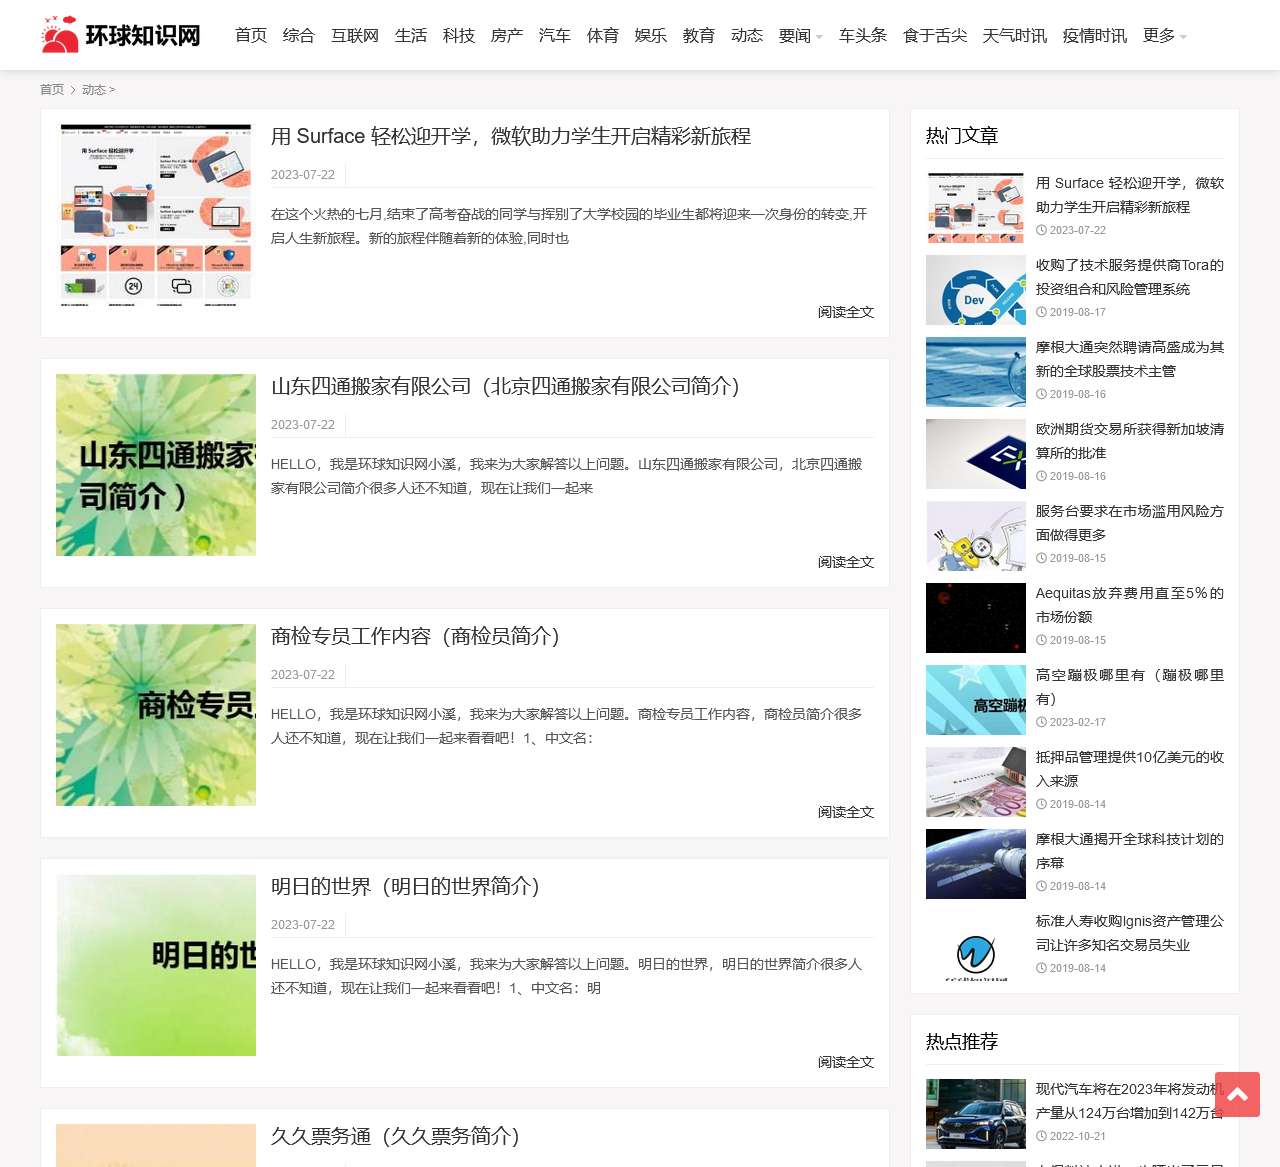Image resolution: width=1280 pixels, height=1167 pixels.
Task: Open sidebar link 抵押品管理提供10亿美元
Action: click(1130, 769)
